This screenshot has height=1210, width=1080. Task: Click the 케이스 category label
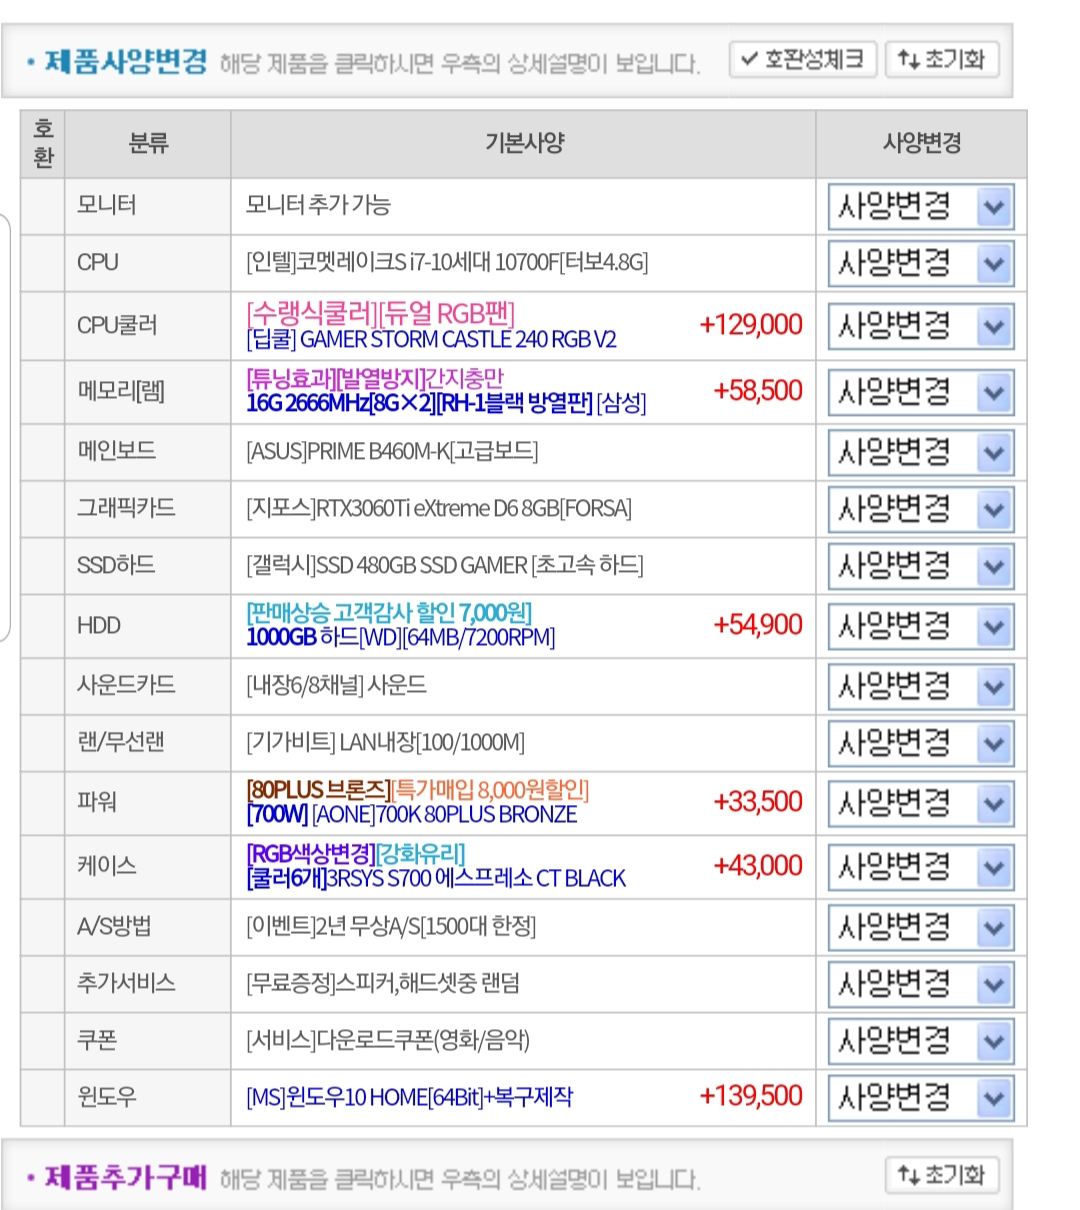point(107,866)
